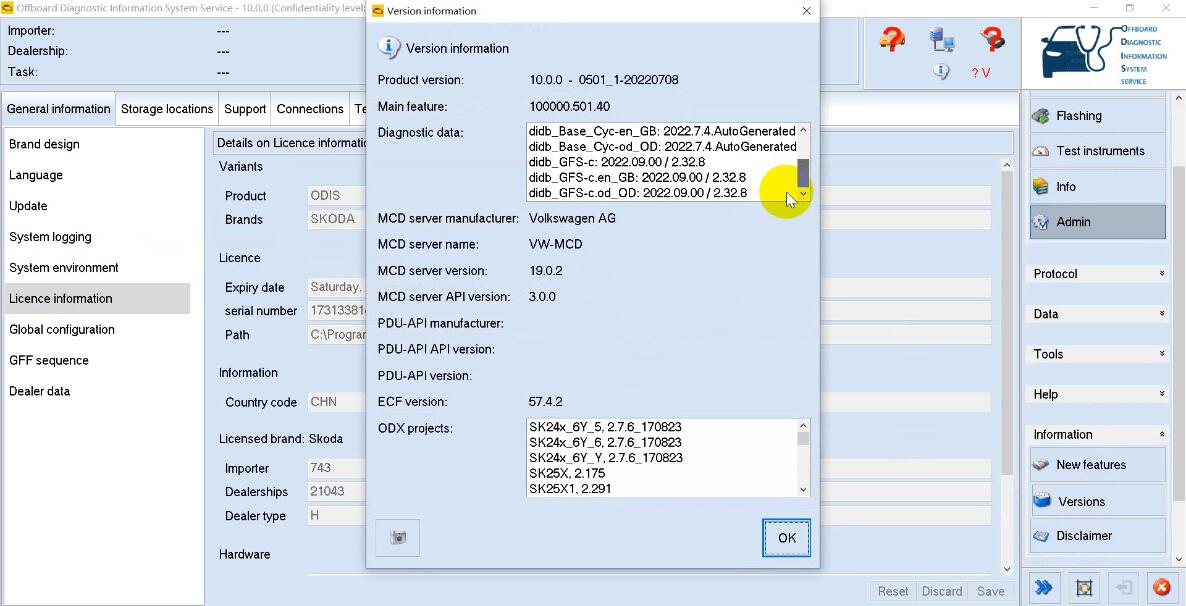This screenshot has height=606, width=1186.
Task: Select the 'didb_GFS-c: 2022.09.00 / 2.32.8' row
Action: pos(616,162)
